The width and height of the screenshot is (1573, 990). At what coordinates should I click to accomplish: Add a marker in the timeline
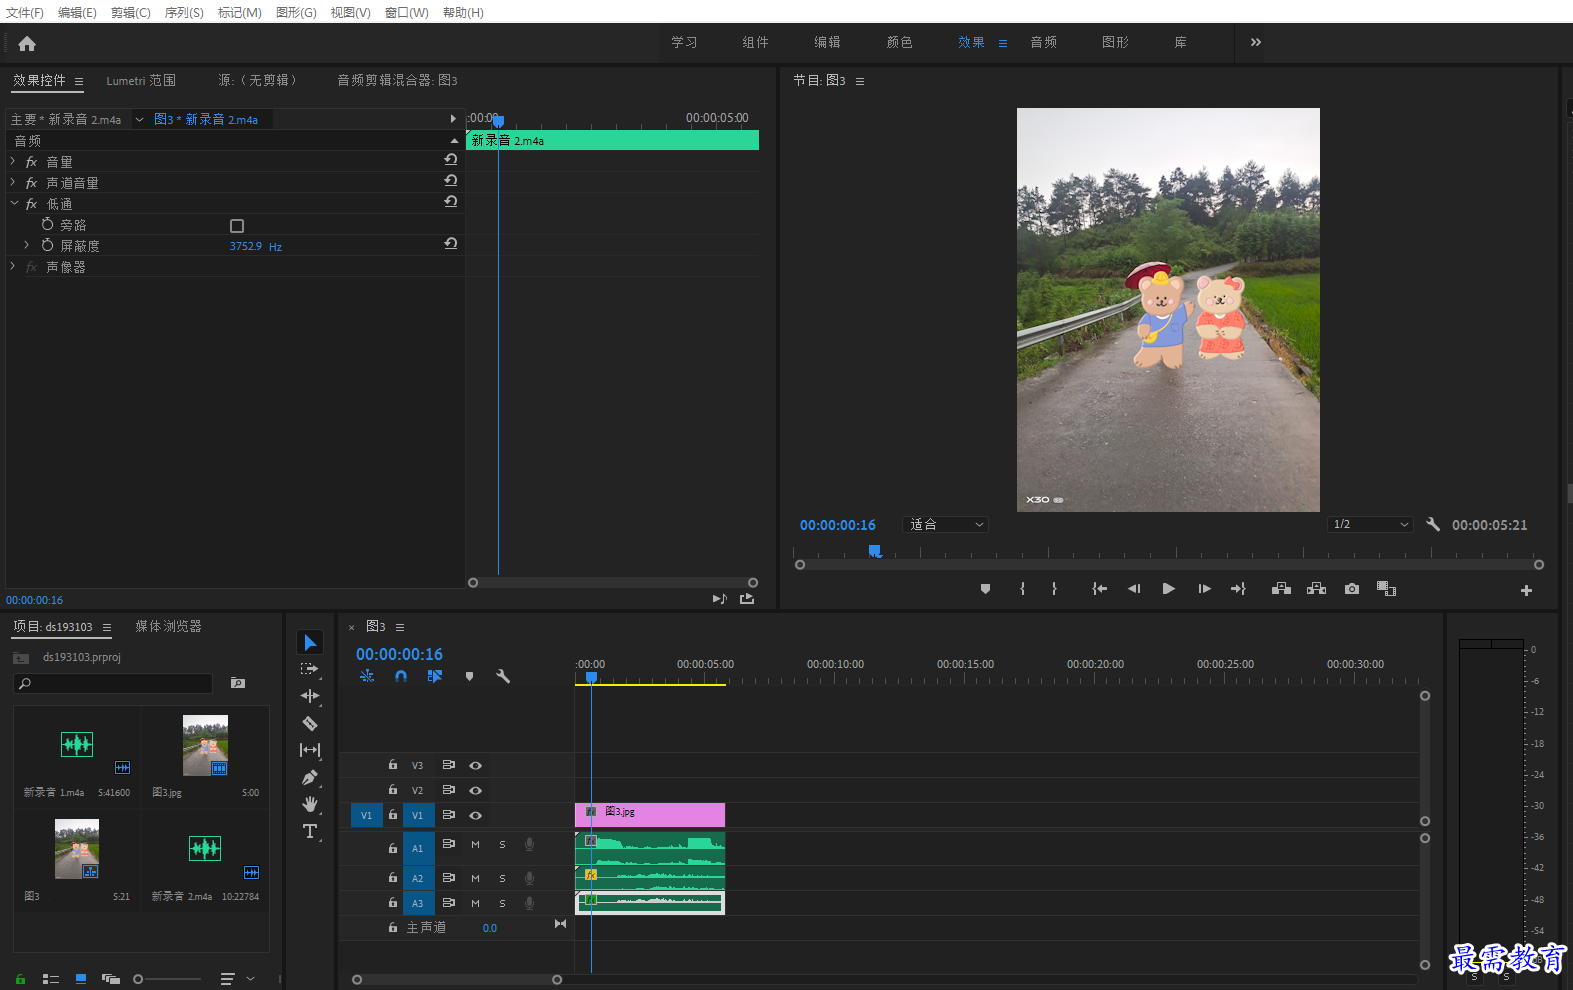pyautogui.click(x=469, y=676)
